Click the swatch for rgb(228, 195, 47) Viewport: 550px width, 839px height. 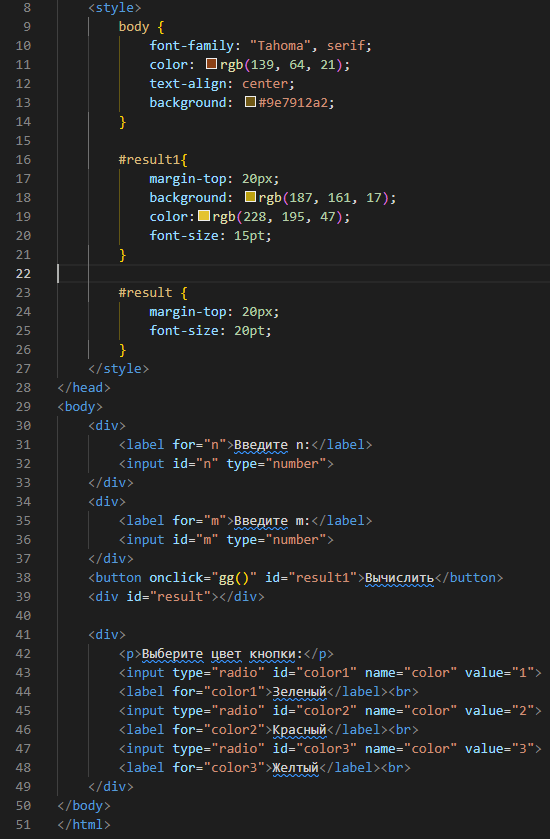pos(204,216)
